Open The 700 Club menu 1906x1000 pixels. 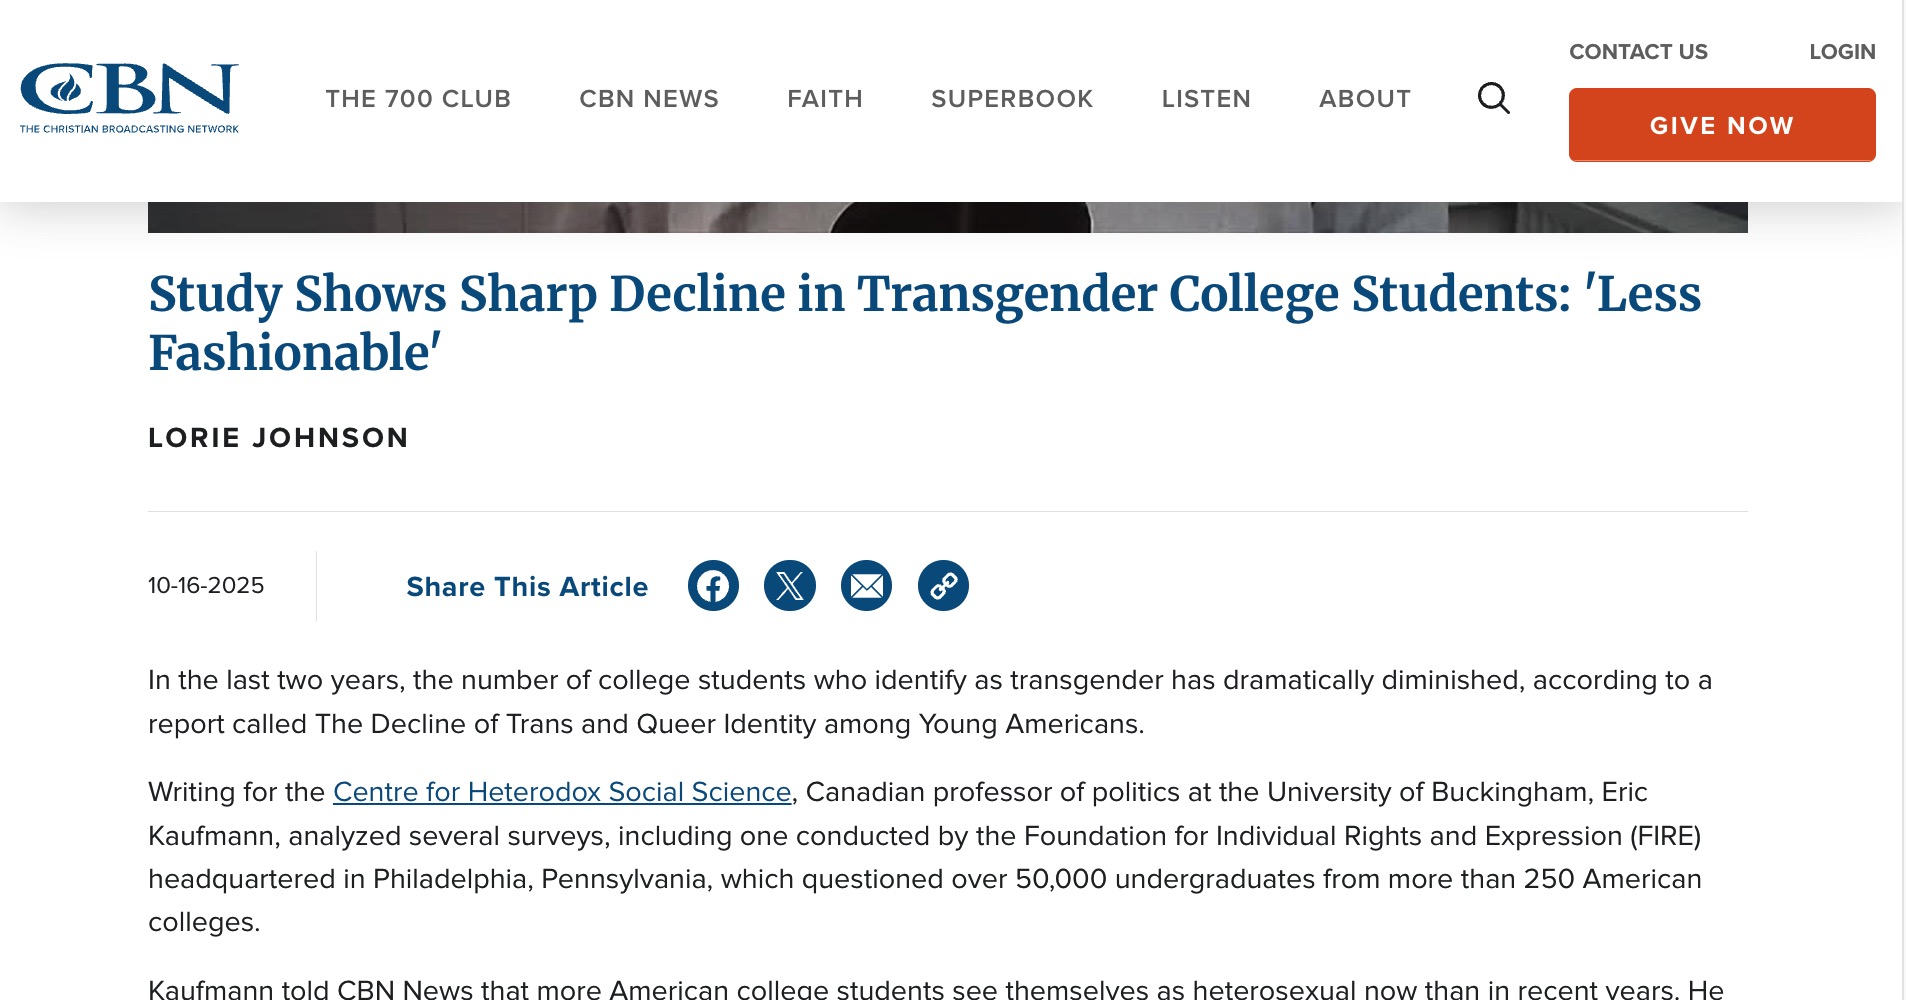pyautogui.click(x=418, y=99)
